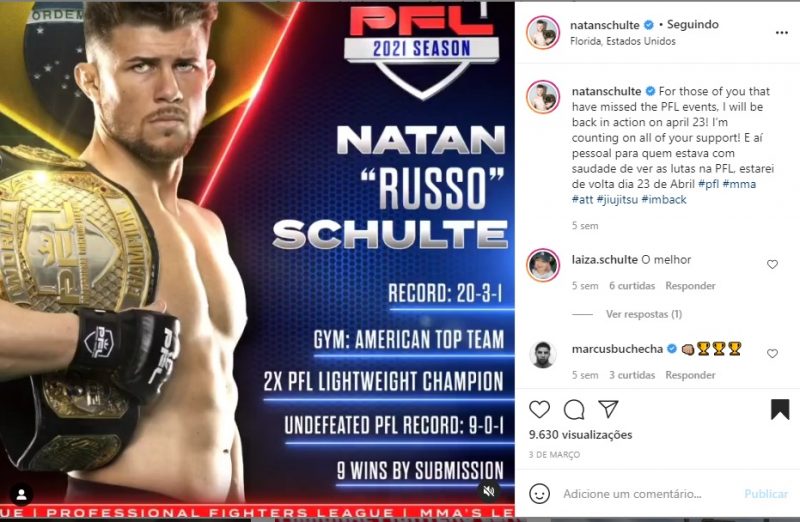Save the post with bookmark icon
Viewport: 800px width, 522px height.
point(780,409)
